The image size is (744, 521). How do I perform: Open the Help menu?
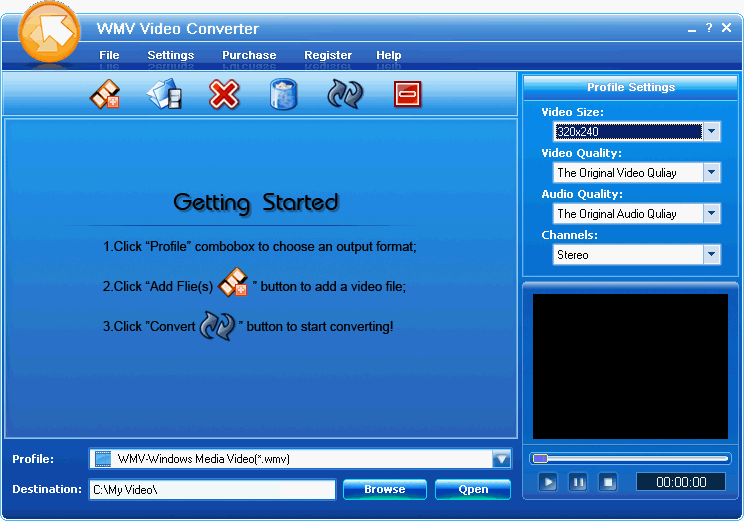389,55
